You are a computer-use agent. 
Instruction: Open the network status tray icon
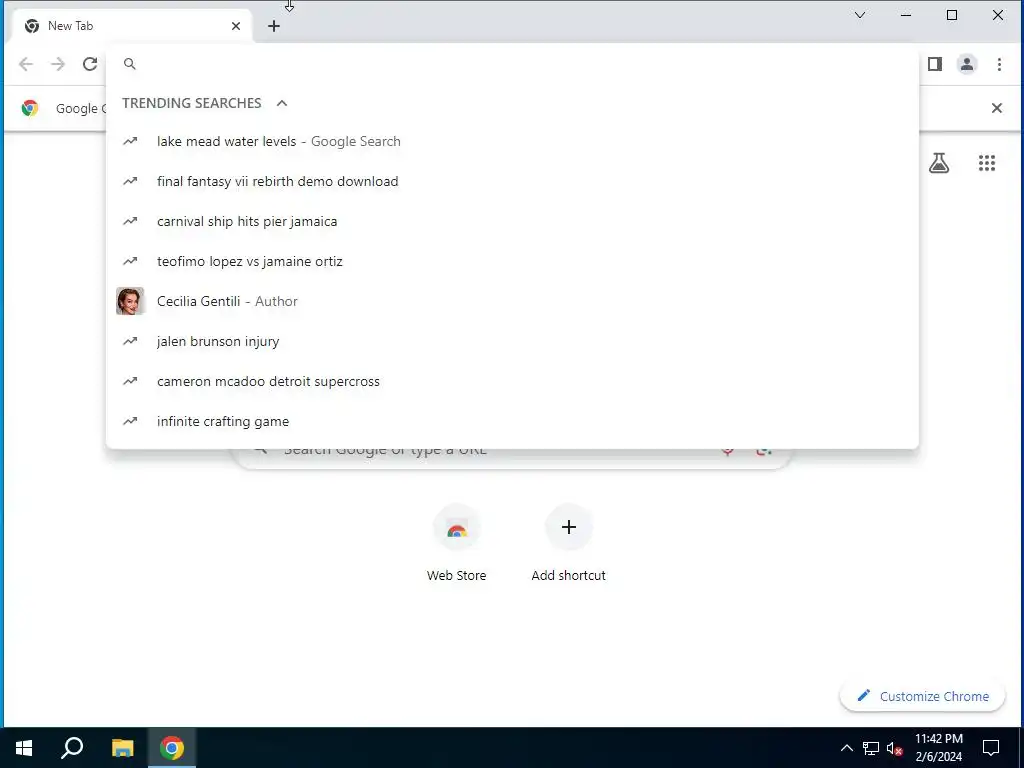click(871, 748)
